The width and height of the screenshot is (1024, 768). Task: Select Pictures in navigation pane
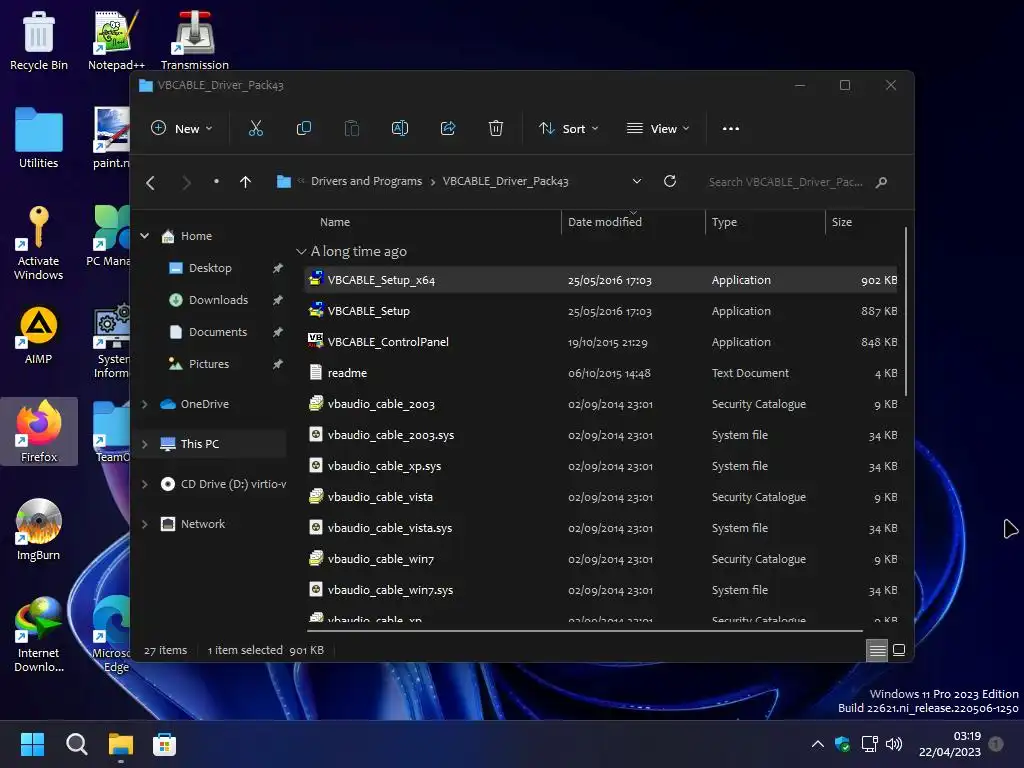pyautogui.click(x=209, y=364)
